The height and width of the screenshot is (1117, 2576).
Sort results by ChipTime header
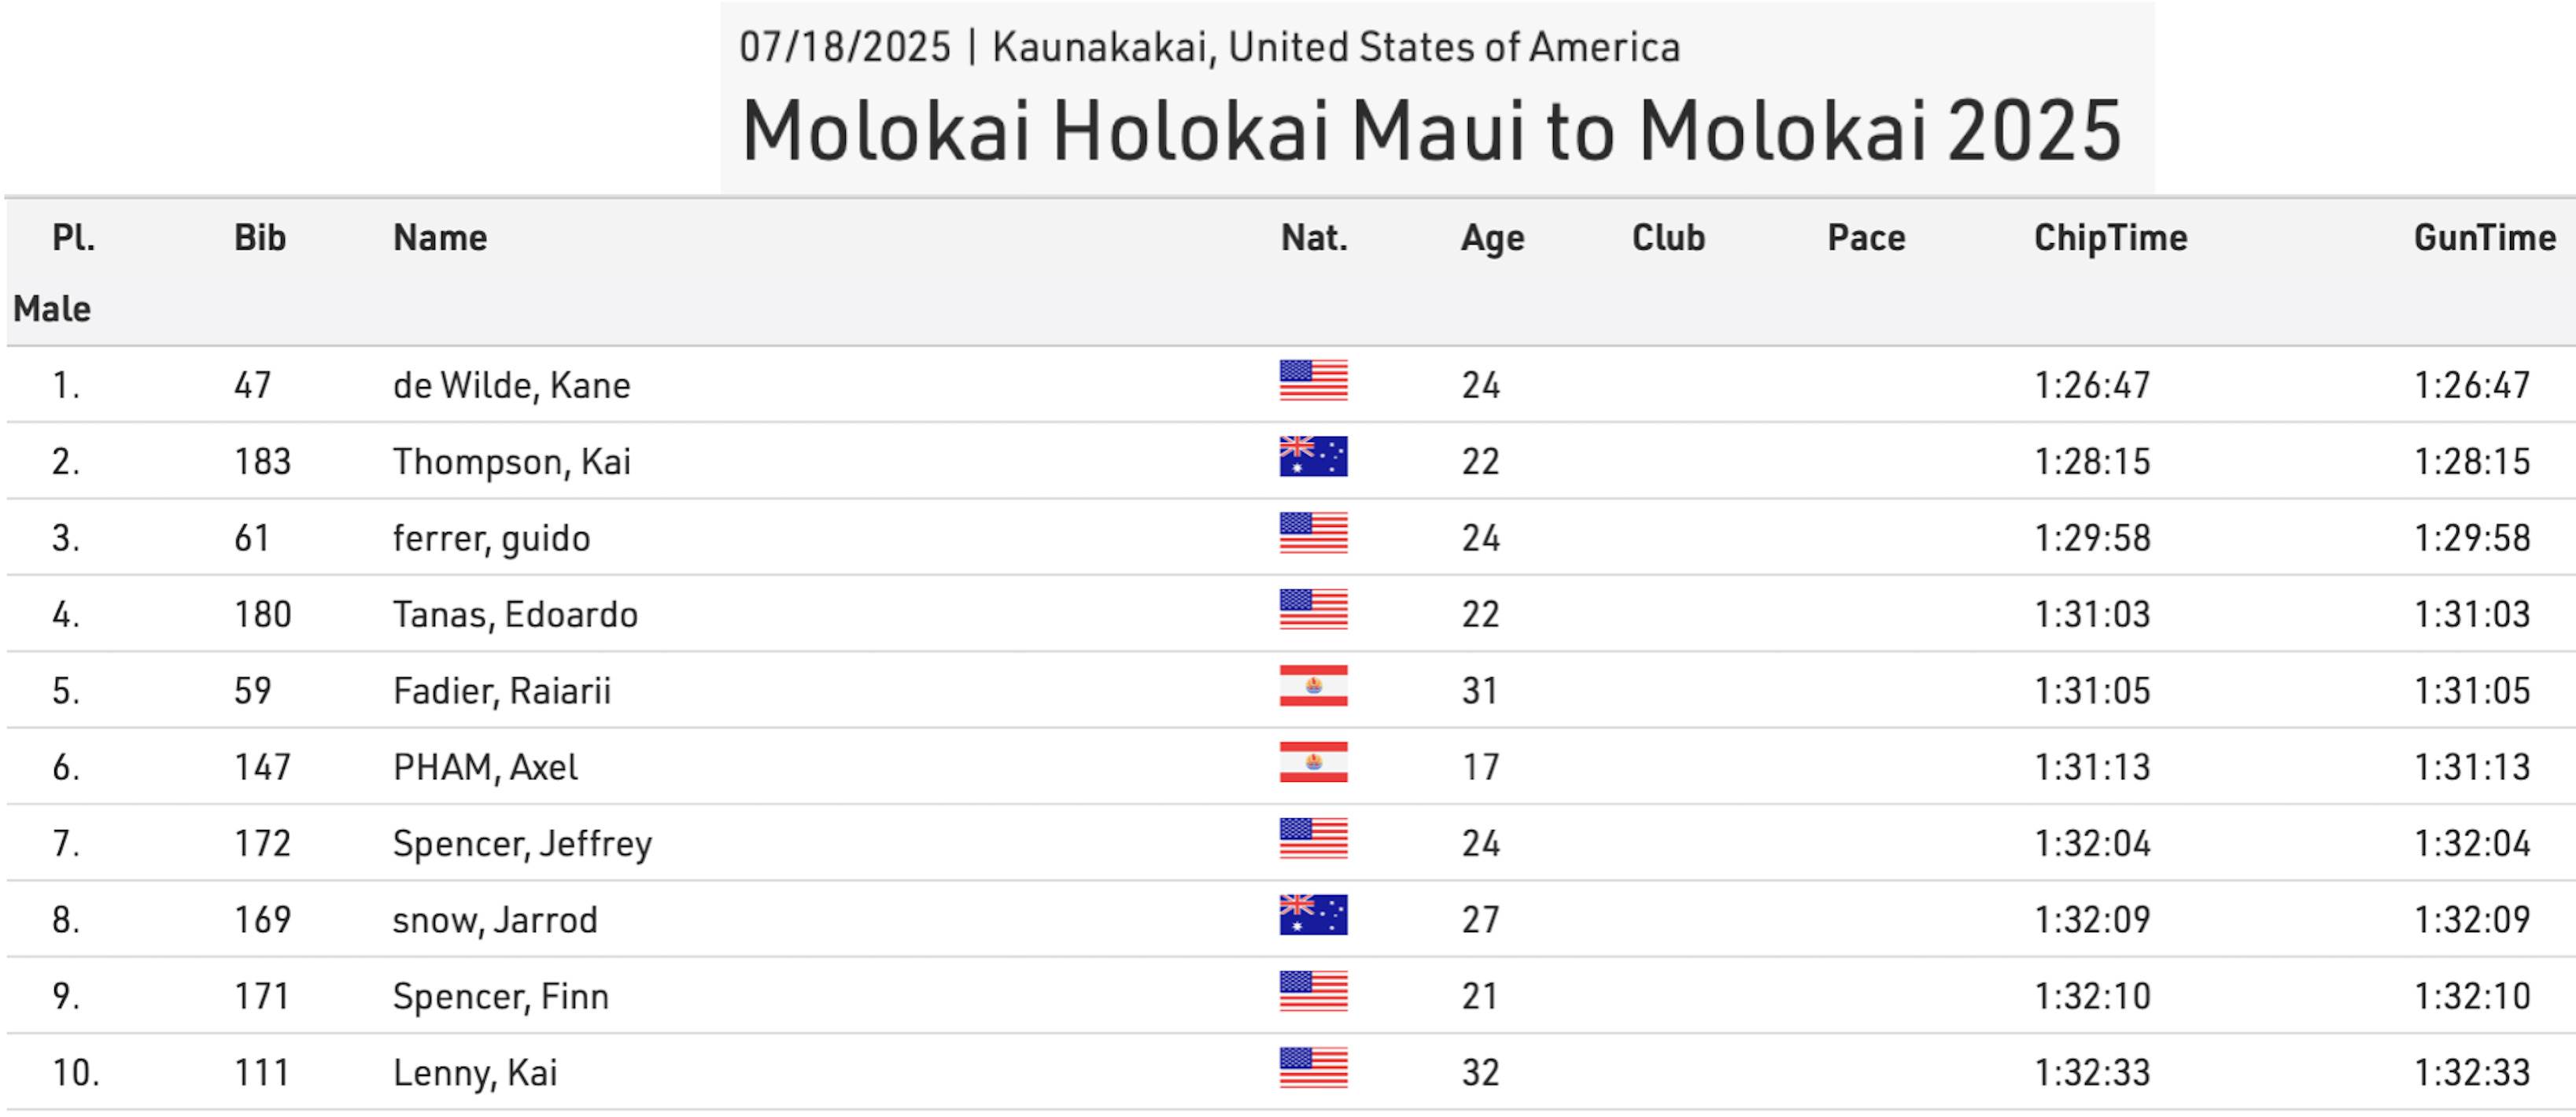pyautogui.click(x=2110, y=238)
